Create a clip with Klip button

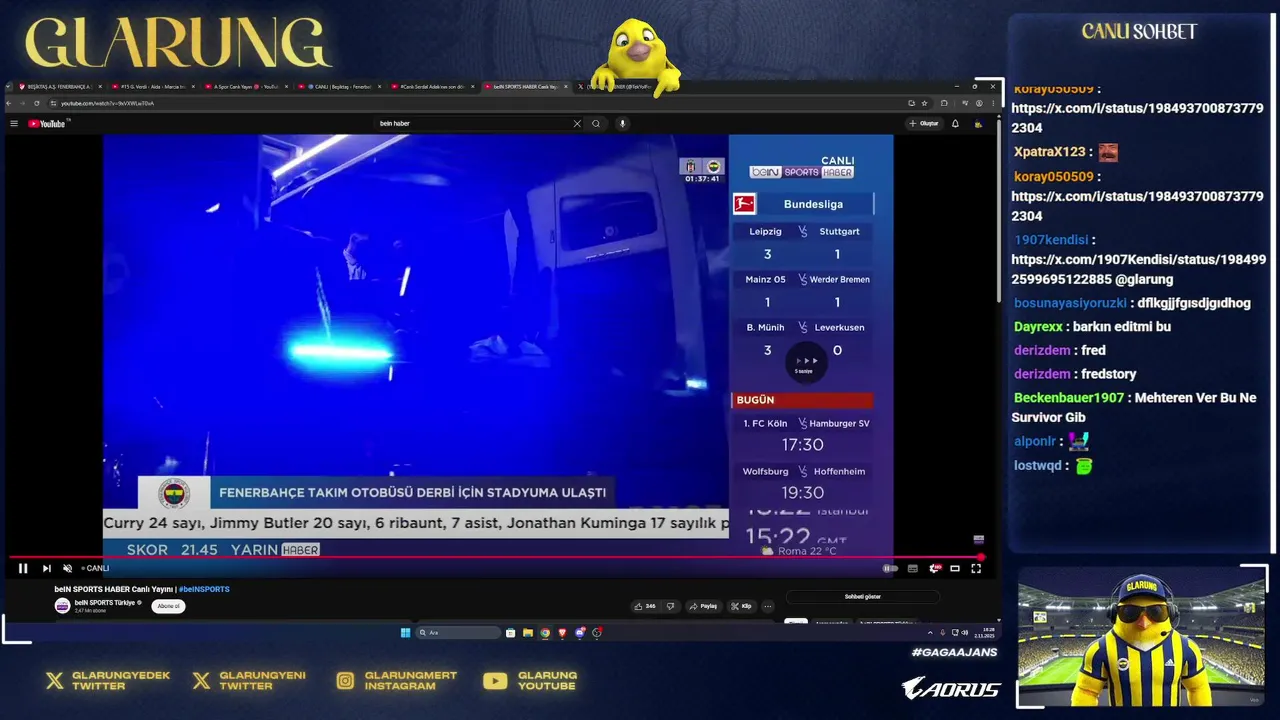741,606
